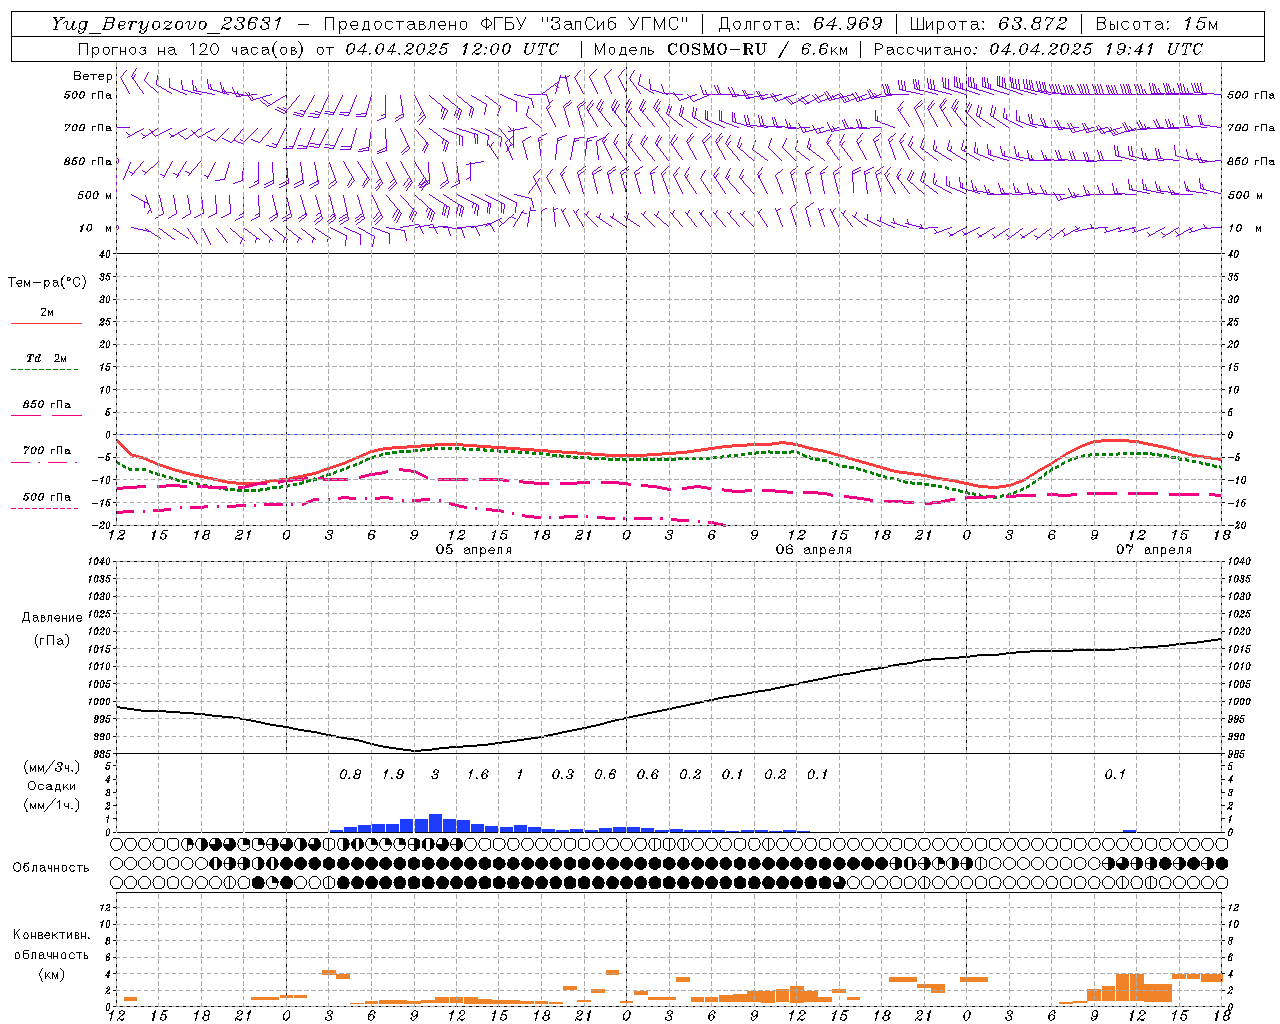Image resolution: width=1280 pixels, height=1024 pixels.
Task: Click the '05 апреля' date label
Action: (x=473, y=550)
